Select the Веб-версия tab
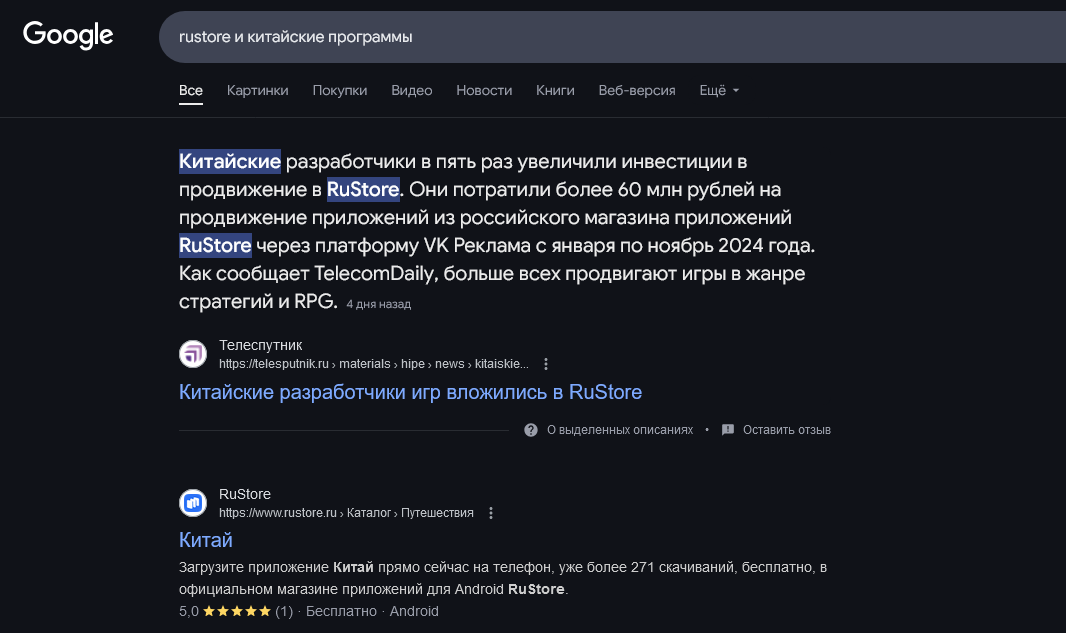Viewport: 1066px width, 633px height. point(637,90)
